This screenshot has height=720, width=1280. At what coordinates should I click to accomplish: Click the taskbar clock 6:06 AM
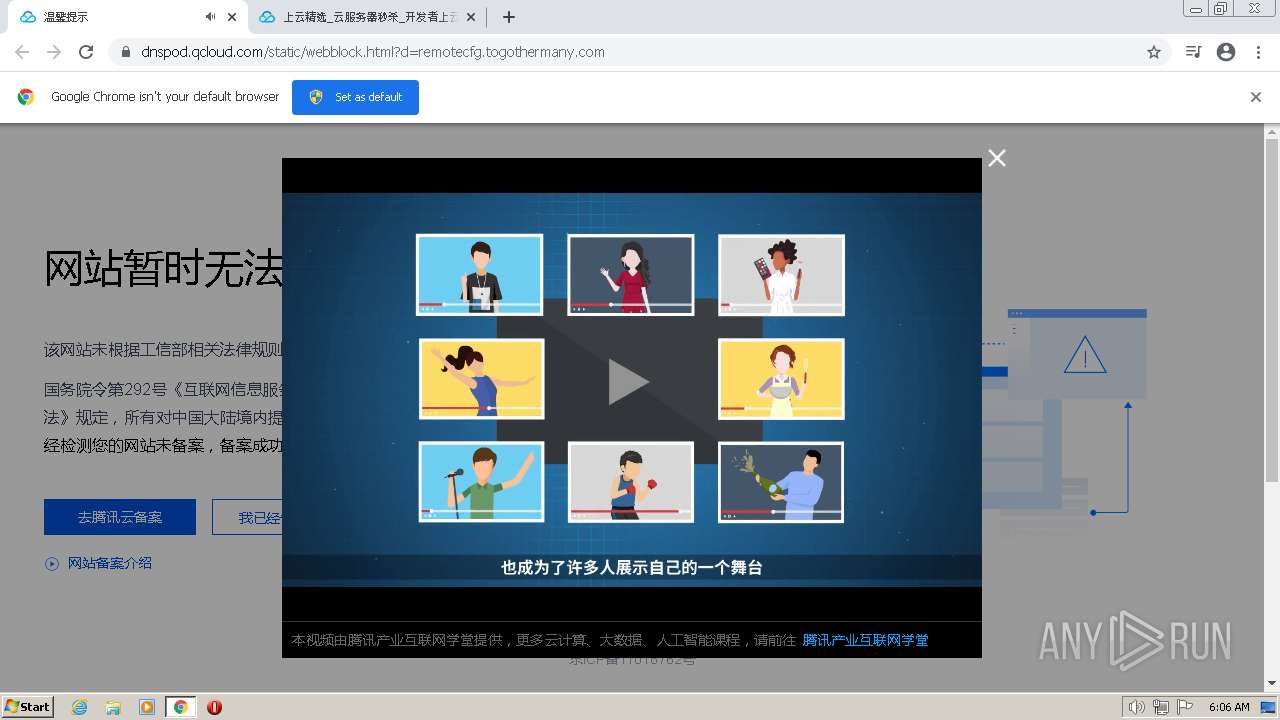1229,707
